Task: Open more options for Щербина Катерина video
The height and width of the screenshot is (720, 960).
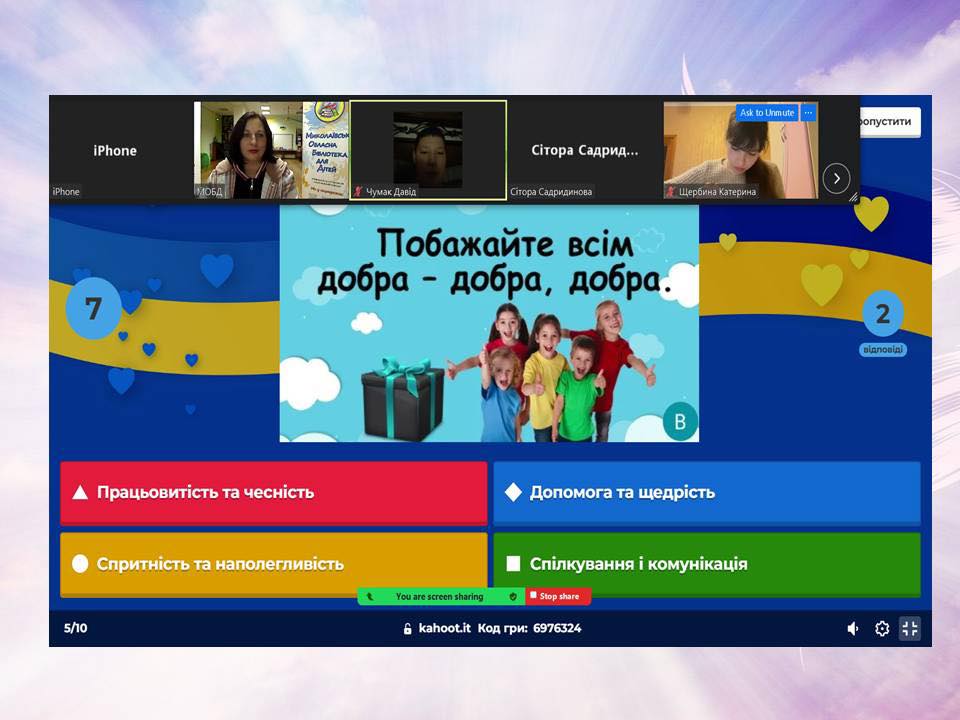Action: click(x=808, y=113)
